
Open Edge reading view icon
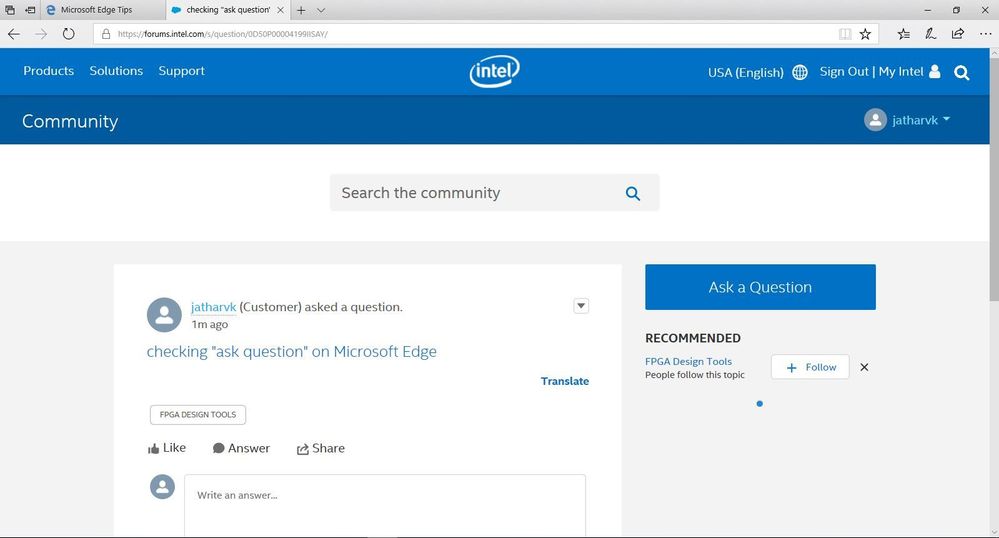click(x=845, y=33)
